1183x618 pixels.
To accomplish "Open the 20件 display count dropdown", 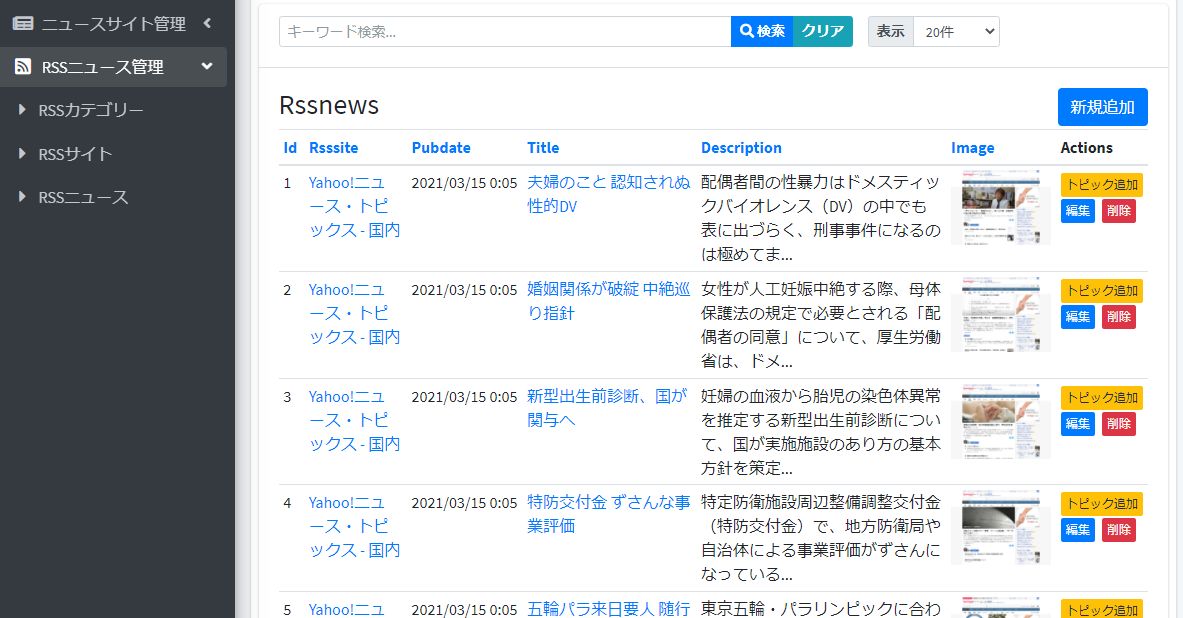I will point(955,31).
